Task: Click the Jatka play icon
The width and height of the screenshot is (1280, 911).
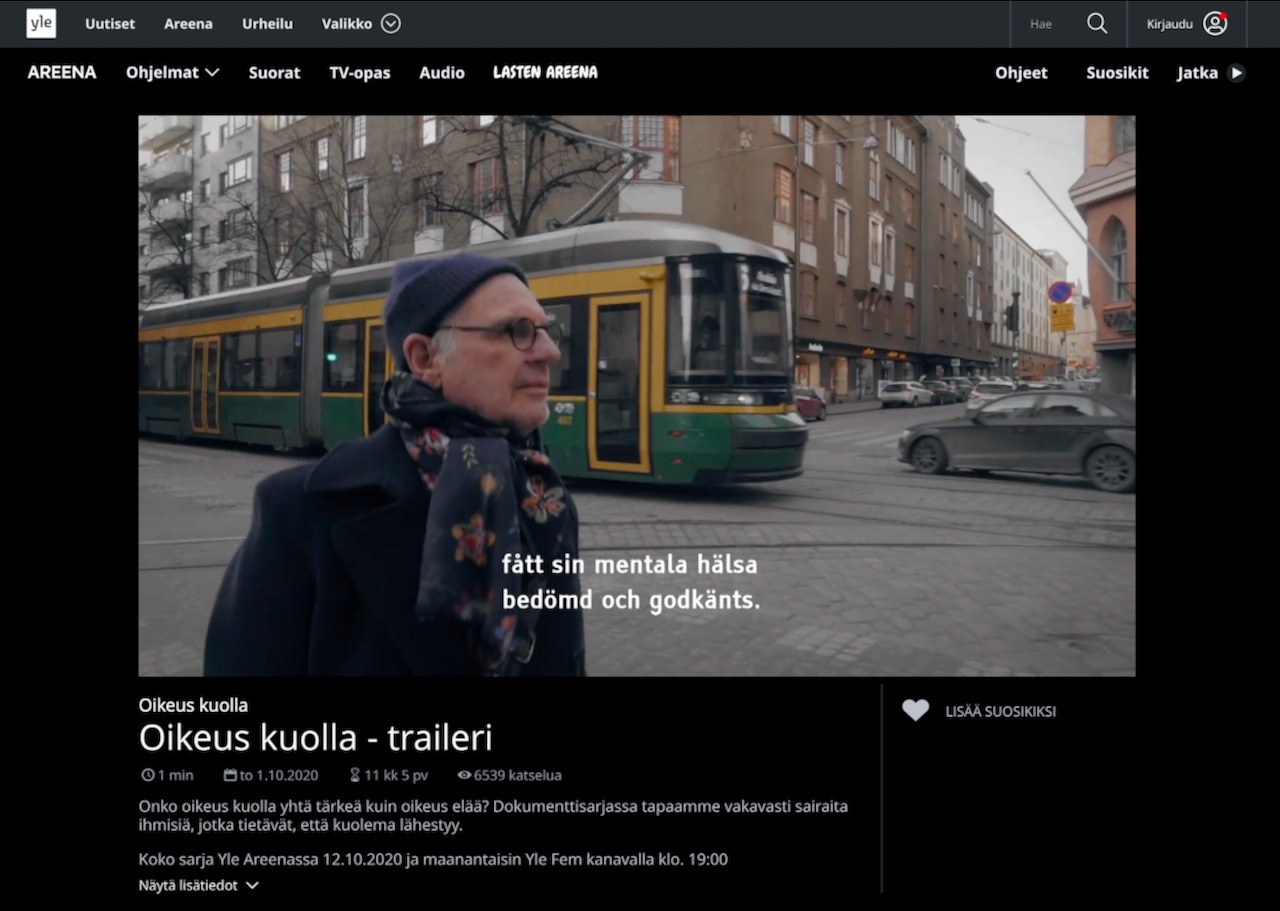Action: [x=1236, y=73]
